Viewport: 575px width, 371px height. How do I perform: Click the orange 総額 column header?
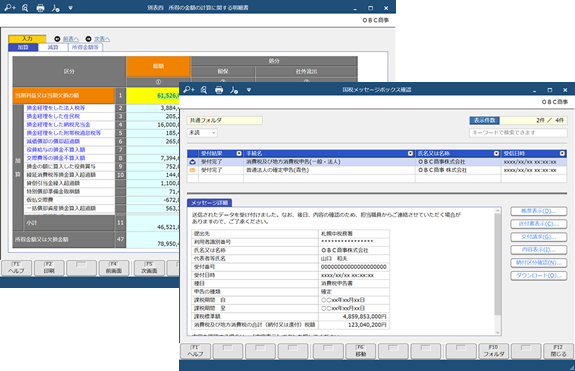point(158,66)
